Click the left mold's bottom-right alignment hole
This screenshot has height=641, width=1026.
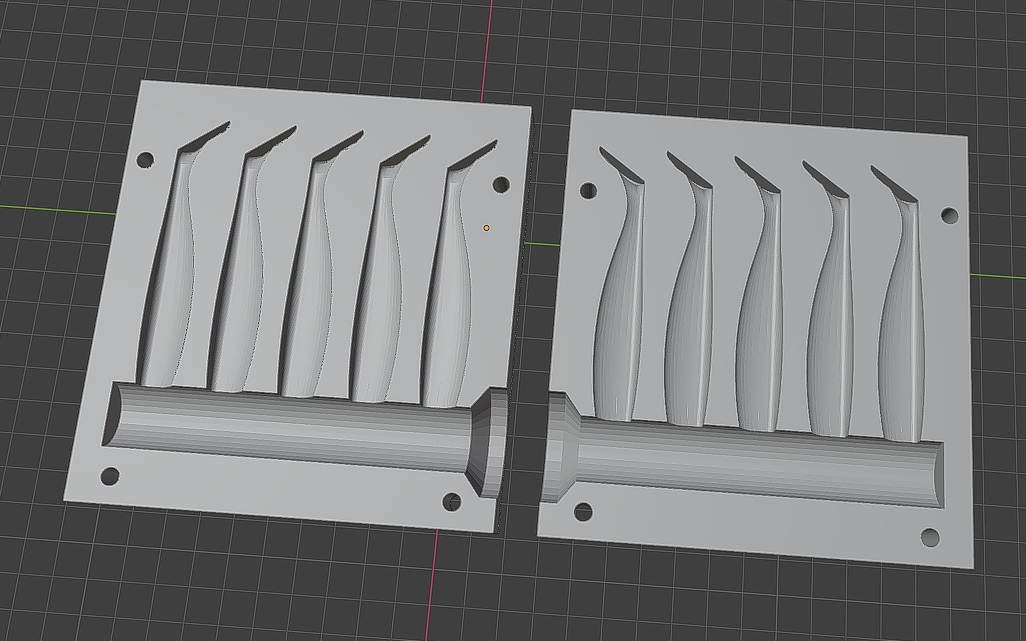[x=451, y=502]
